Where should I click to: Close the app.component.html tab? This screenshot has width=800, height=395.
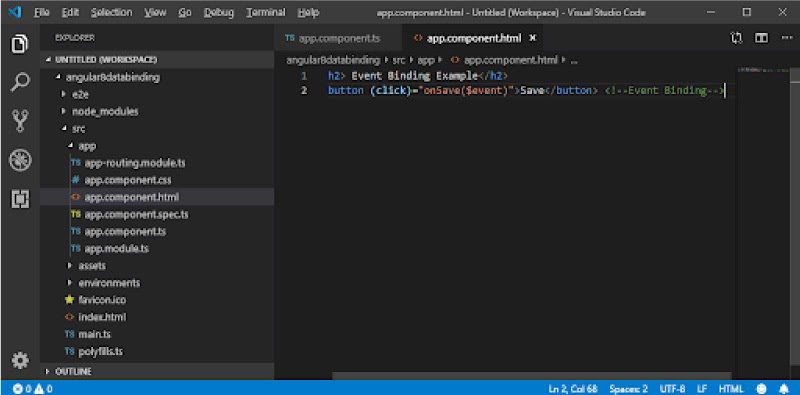coord(533,38)
